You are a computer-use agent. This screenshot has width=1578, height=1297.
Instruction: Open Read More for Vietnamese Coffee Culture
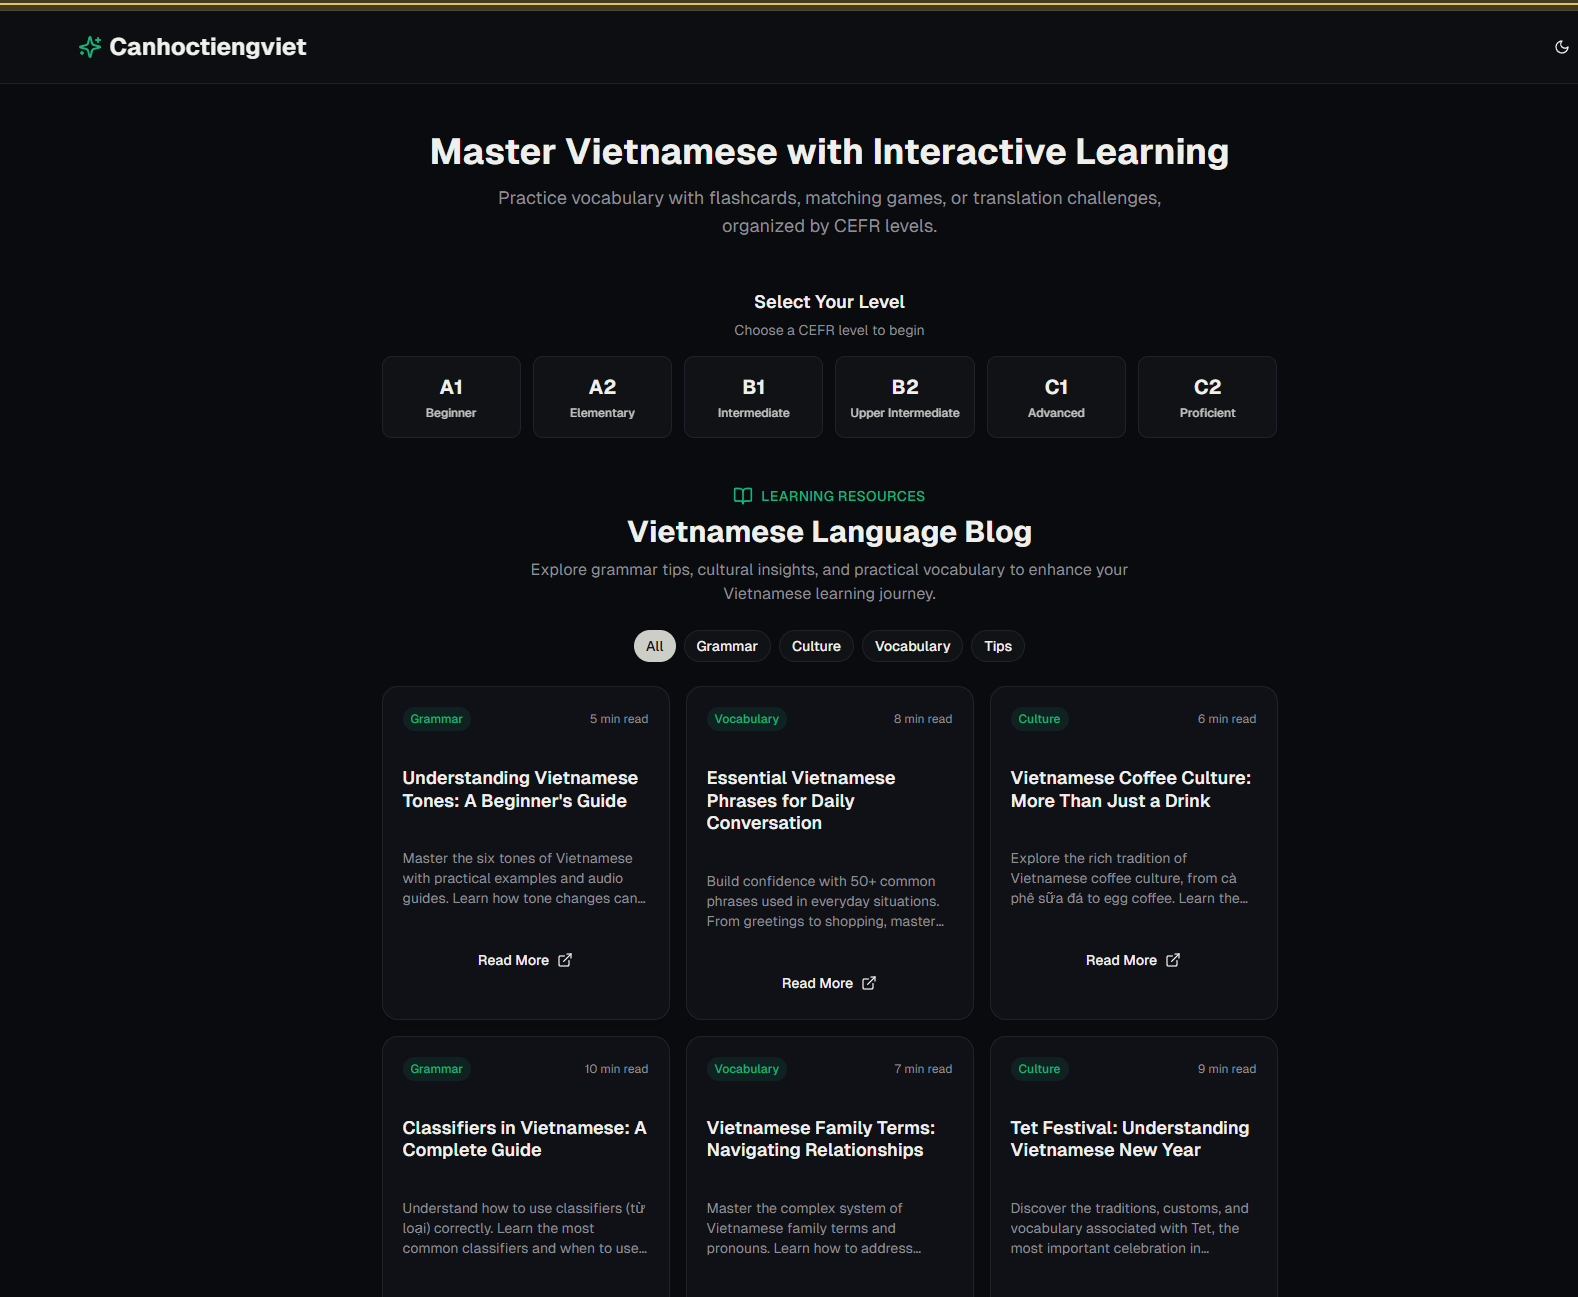1121,960
